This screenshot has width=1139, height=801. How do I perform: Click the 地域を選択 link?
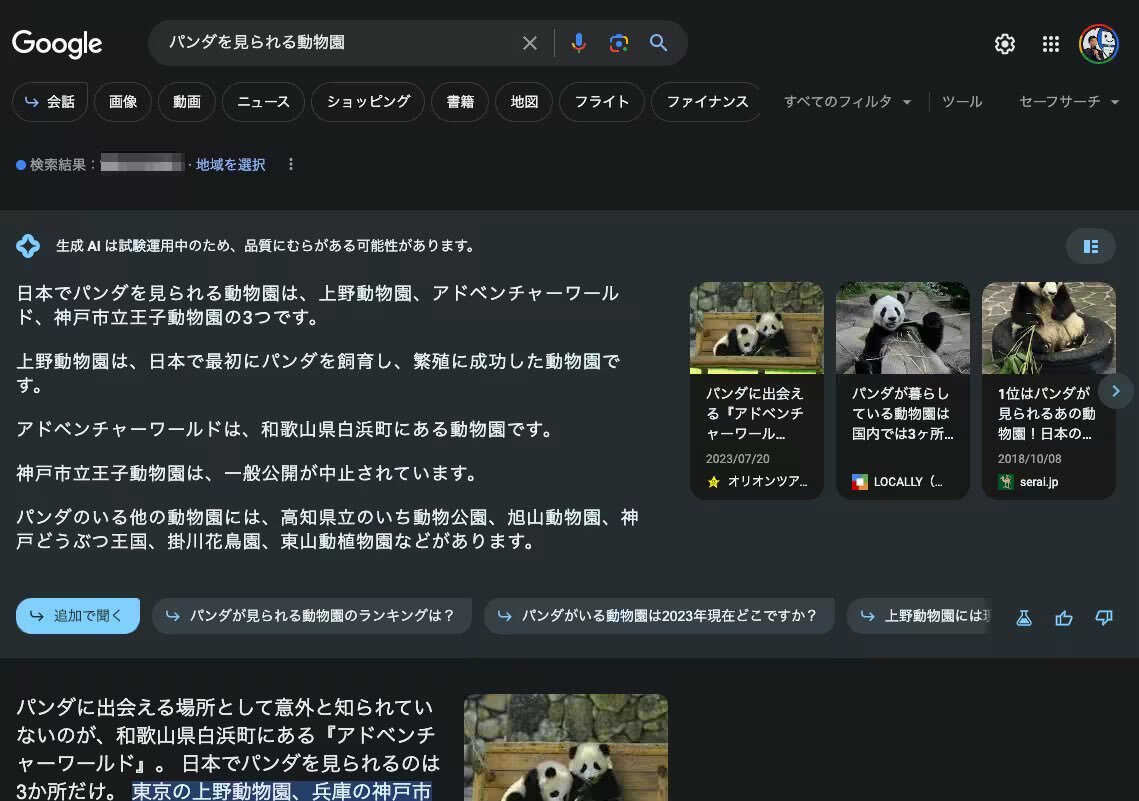230,165
